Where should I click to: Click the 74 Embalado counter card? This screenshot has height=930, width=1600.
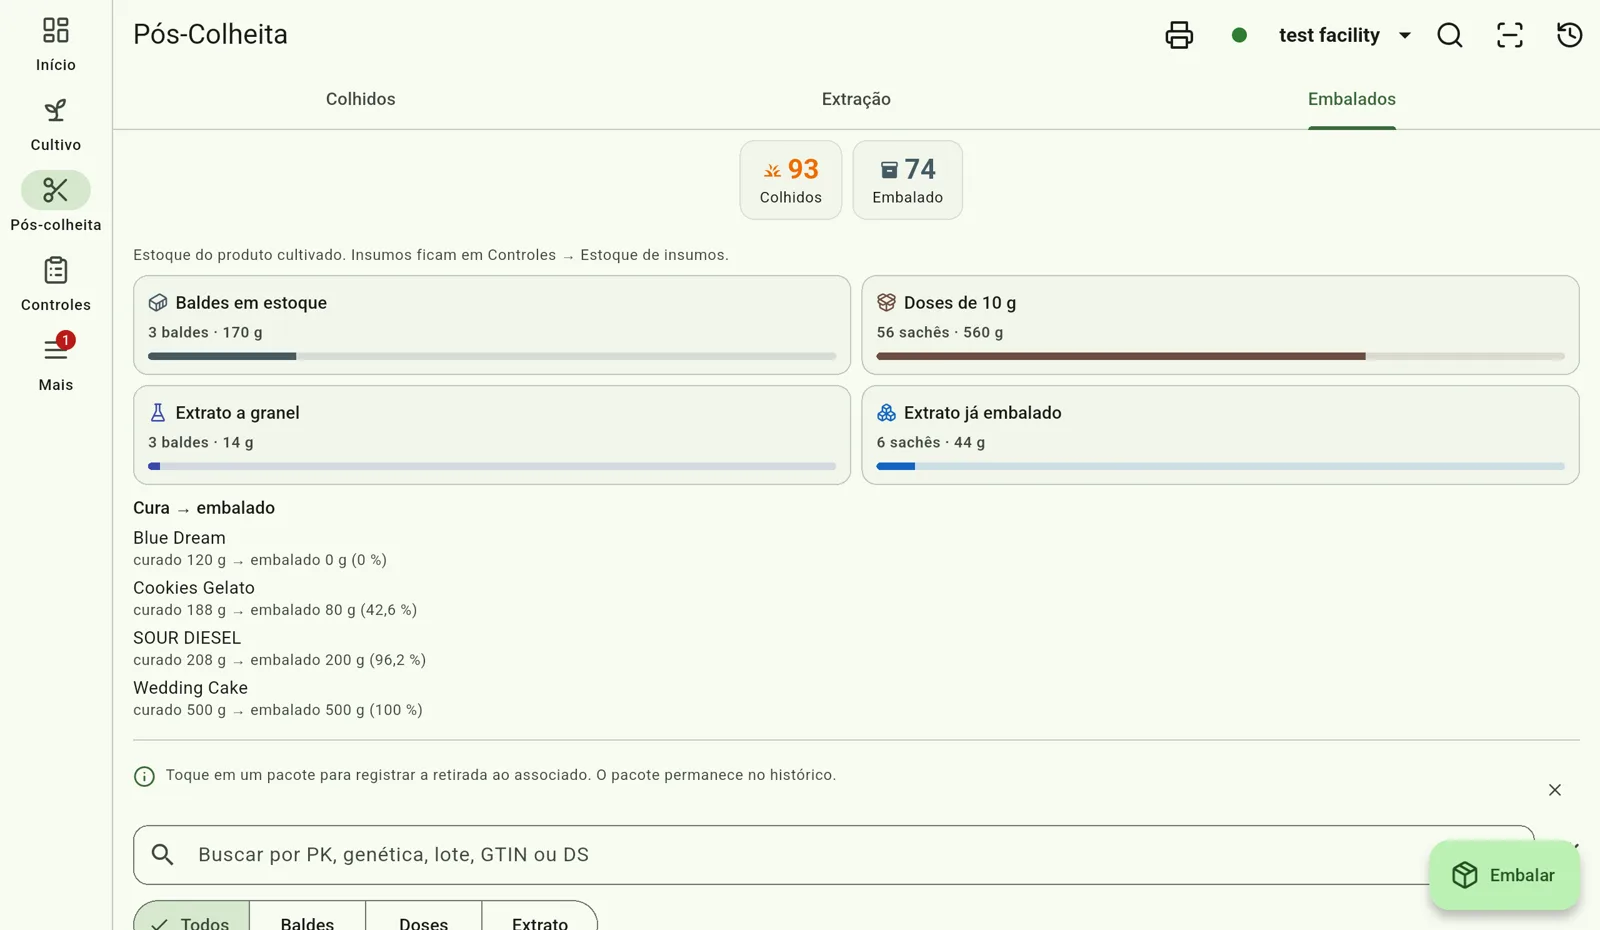(x=908, y=180)
